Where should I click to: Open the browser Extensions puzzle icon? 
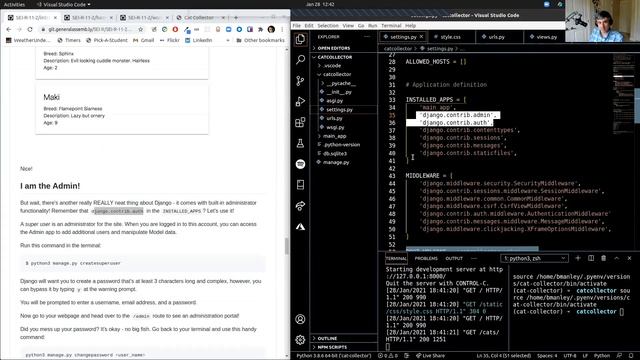point(260,29)
